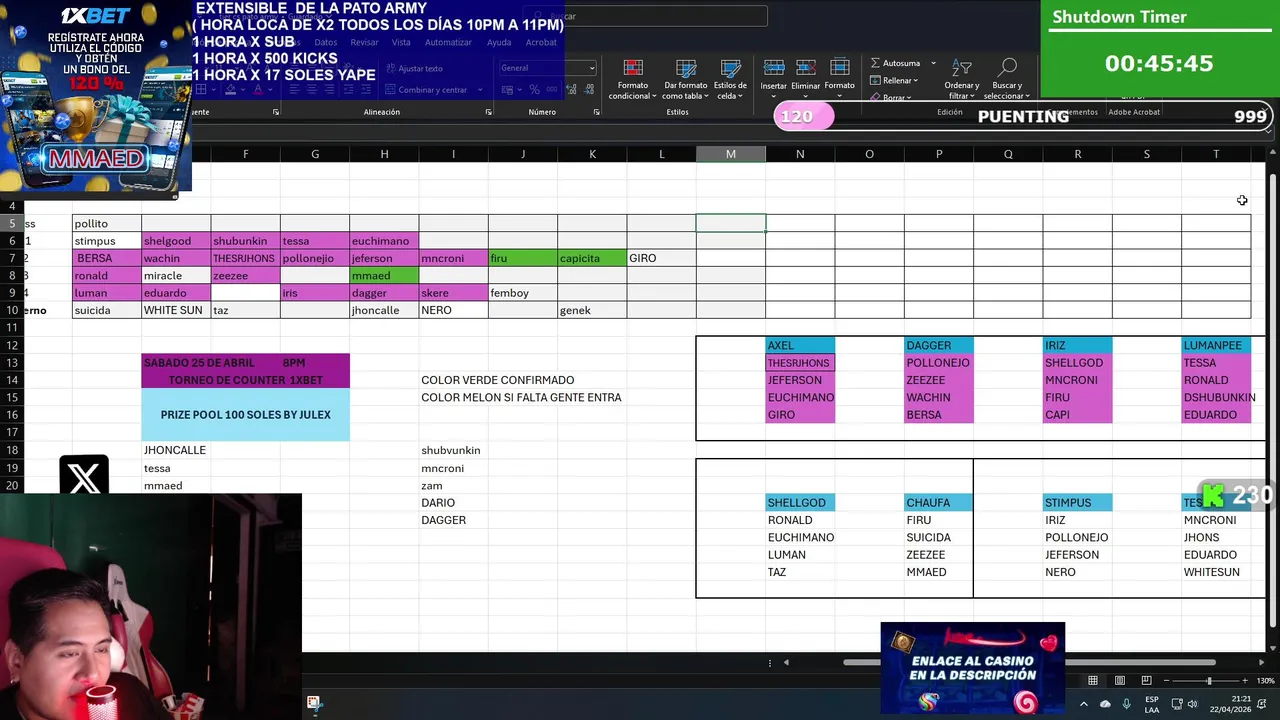Click microphone tray icon
The image size is (1280, 720).
coord(1127,704)
